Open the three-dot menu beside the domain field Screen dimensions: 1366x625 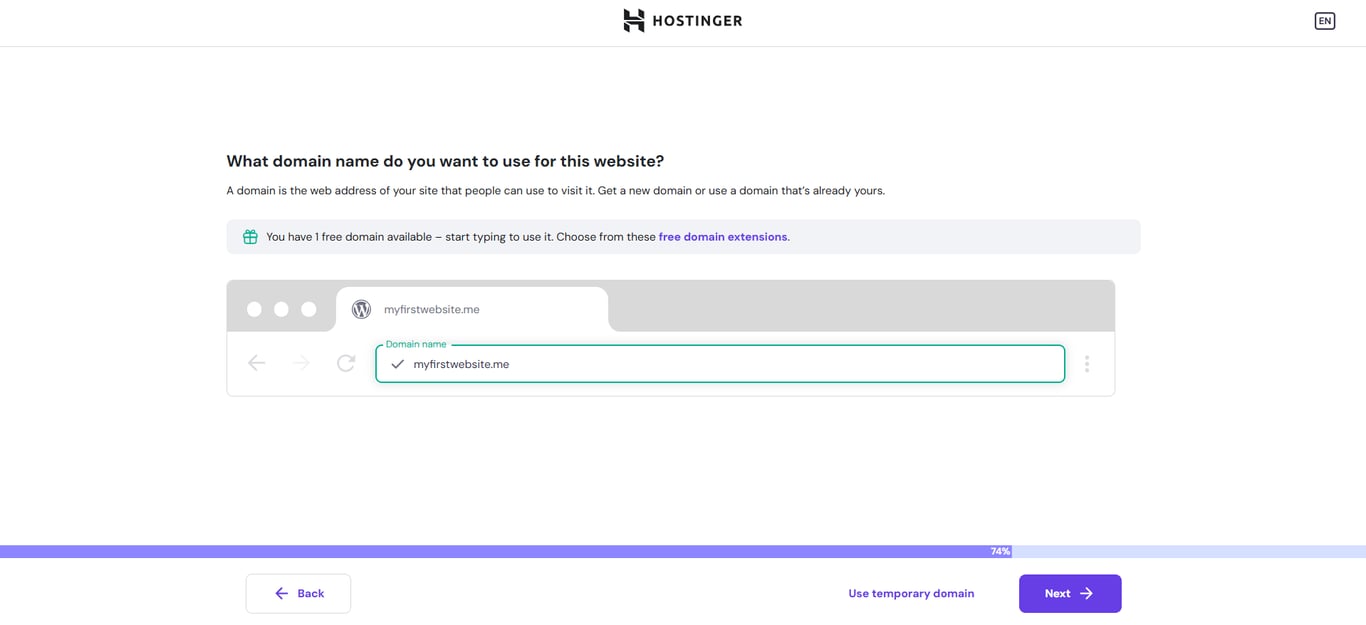(1087, 363)
